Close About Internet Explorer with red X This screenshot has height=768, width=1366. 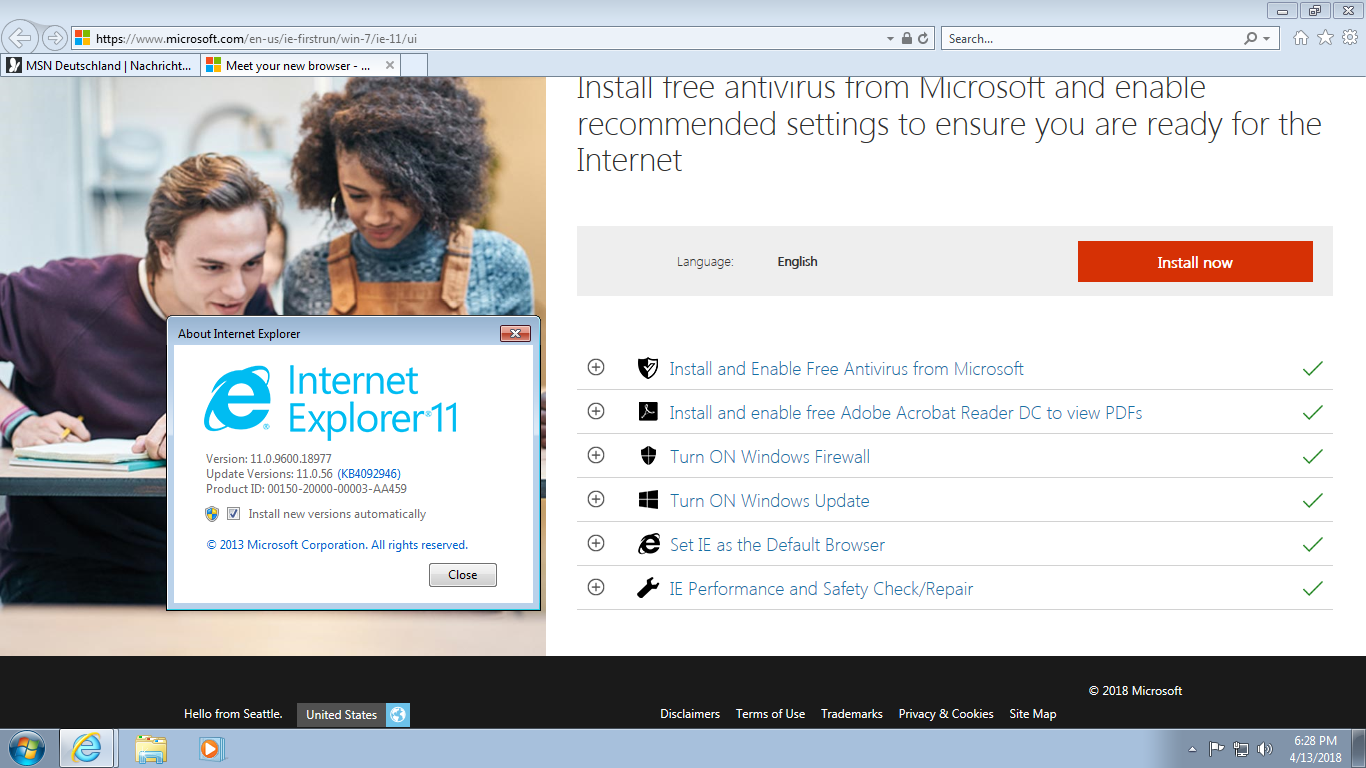coord(514,333)
